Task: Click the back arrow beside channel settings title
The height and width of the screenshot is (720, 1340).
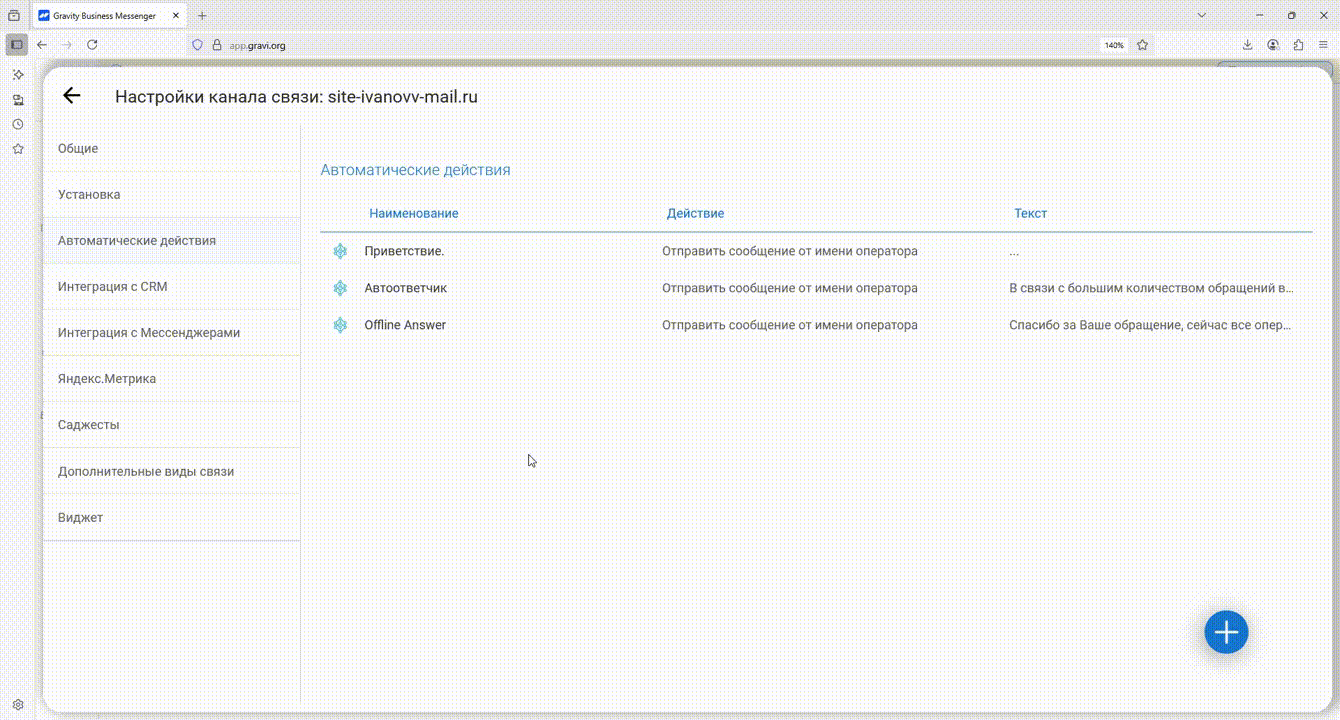Action: click(x=71, y=96)
